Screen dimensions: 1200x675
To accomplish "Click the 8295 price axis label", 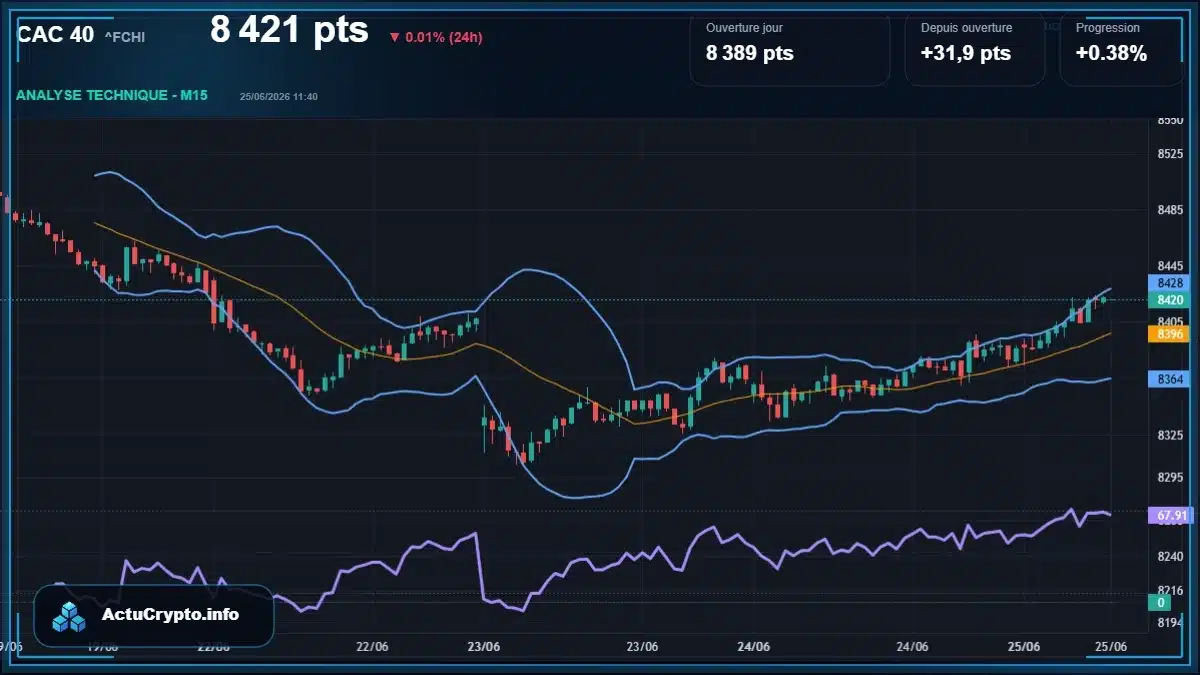I will click(x=1170, y=478).
